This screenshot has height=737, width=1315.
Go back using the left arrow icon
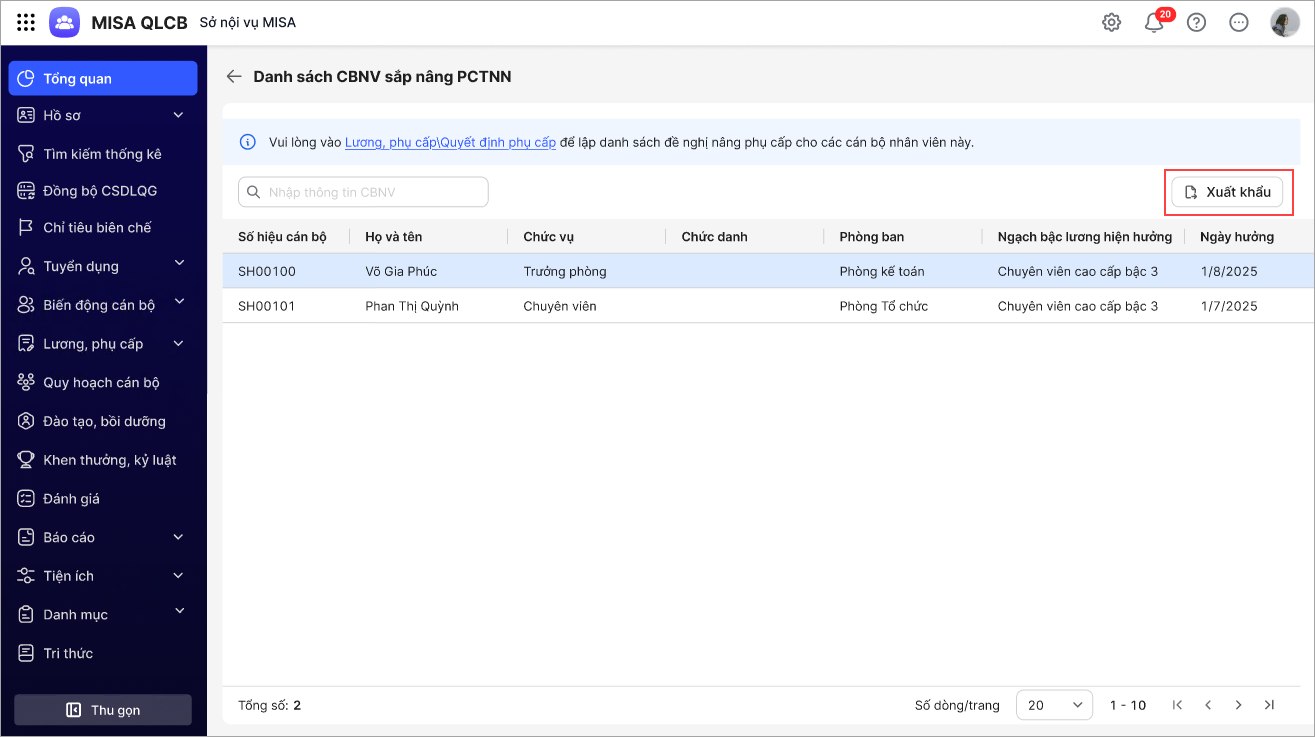coord(234,76)
